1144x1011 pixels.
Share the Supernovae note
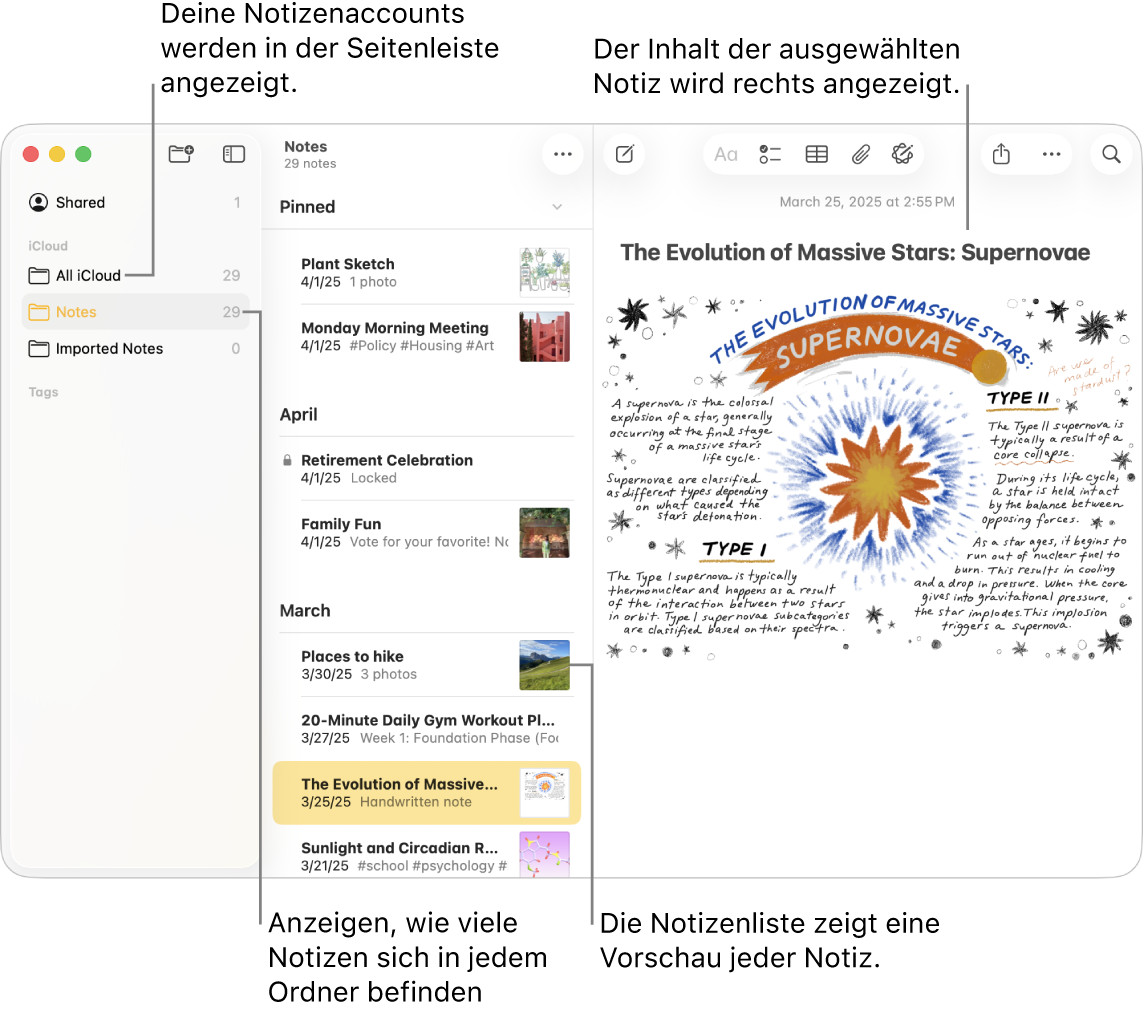[1002, 154]
